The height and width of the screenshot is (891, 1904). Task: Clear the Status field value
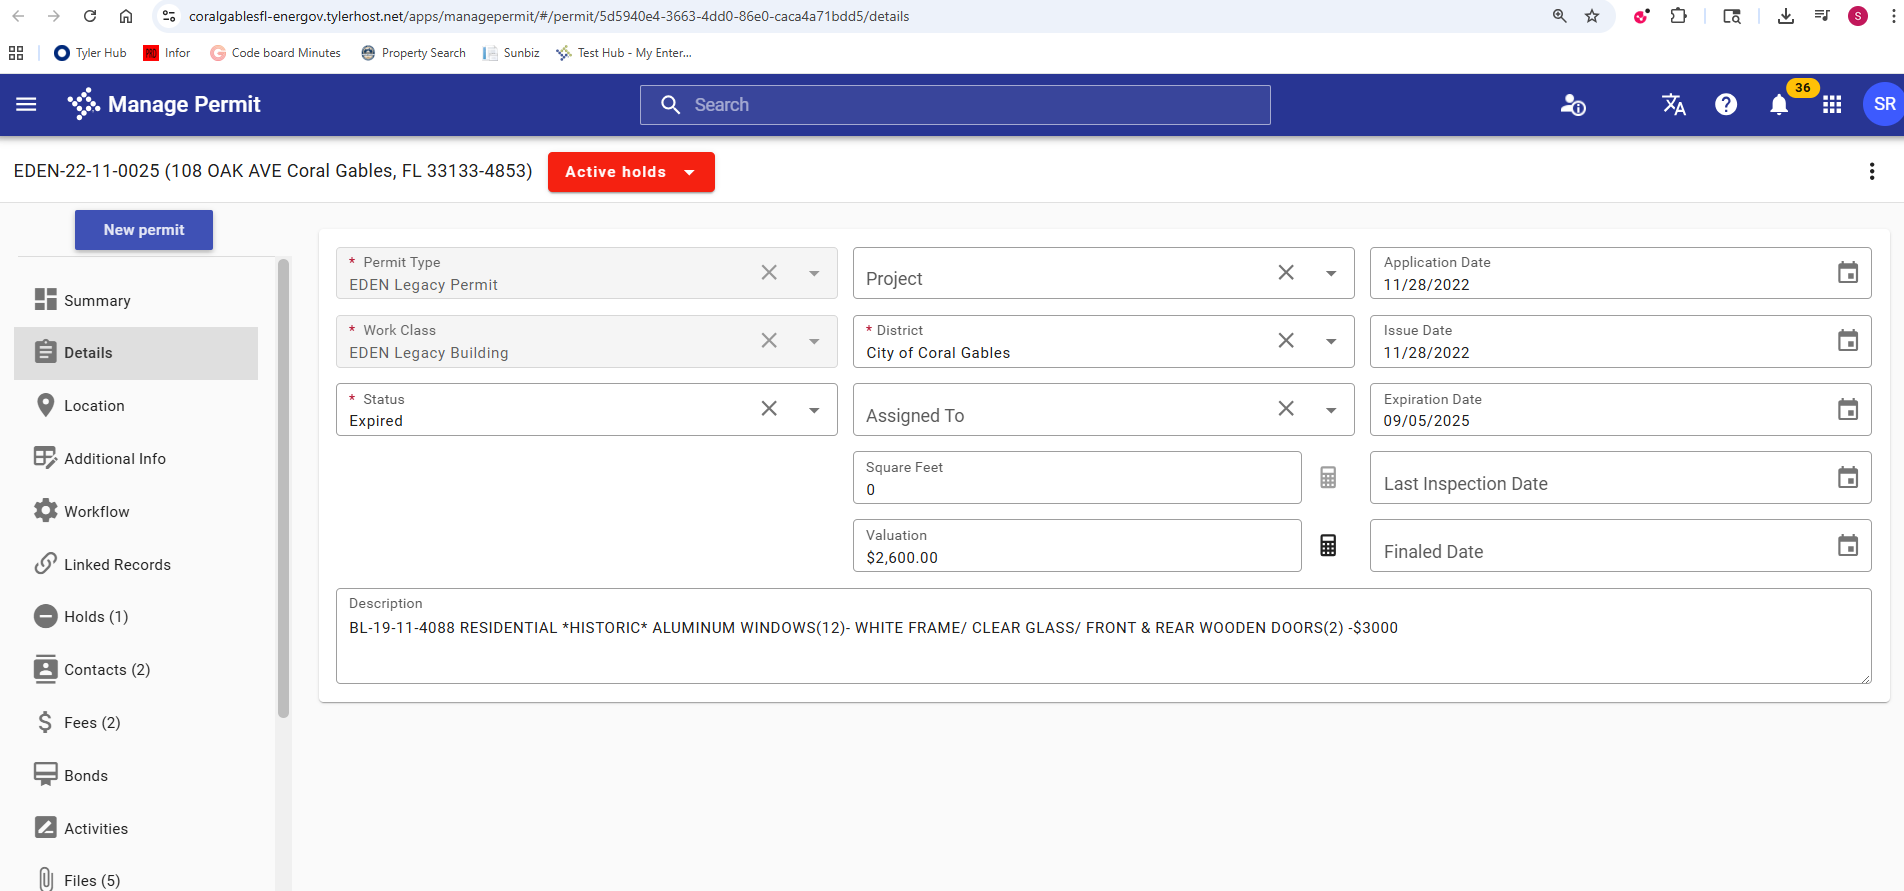768,409
